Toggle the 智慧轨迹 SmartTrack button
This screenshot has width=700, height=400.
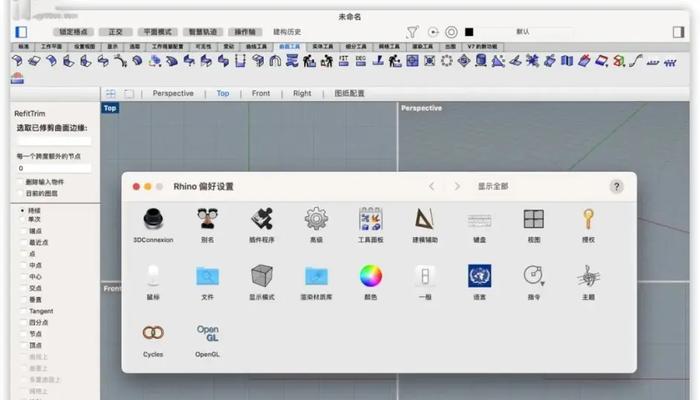(203, 32)
